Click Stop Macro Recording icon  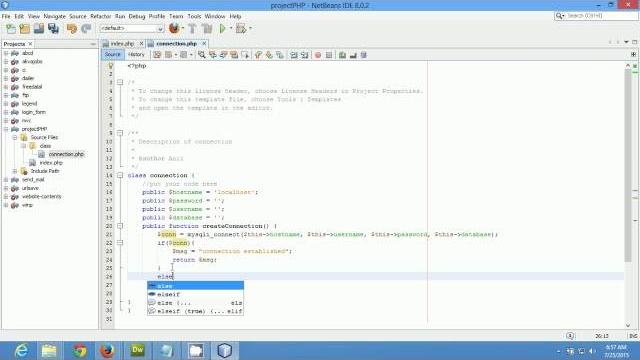point(329,55)
